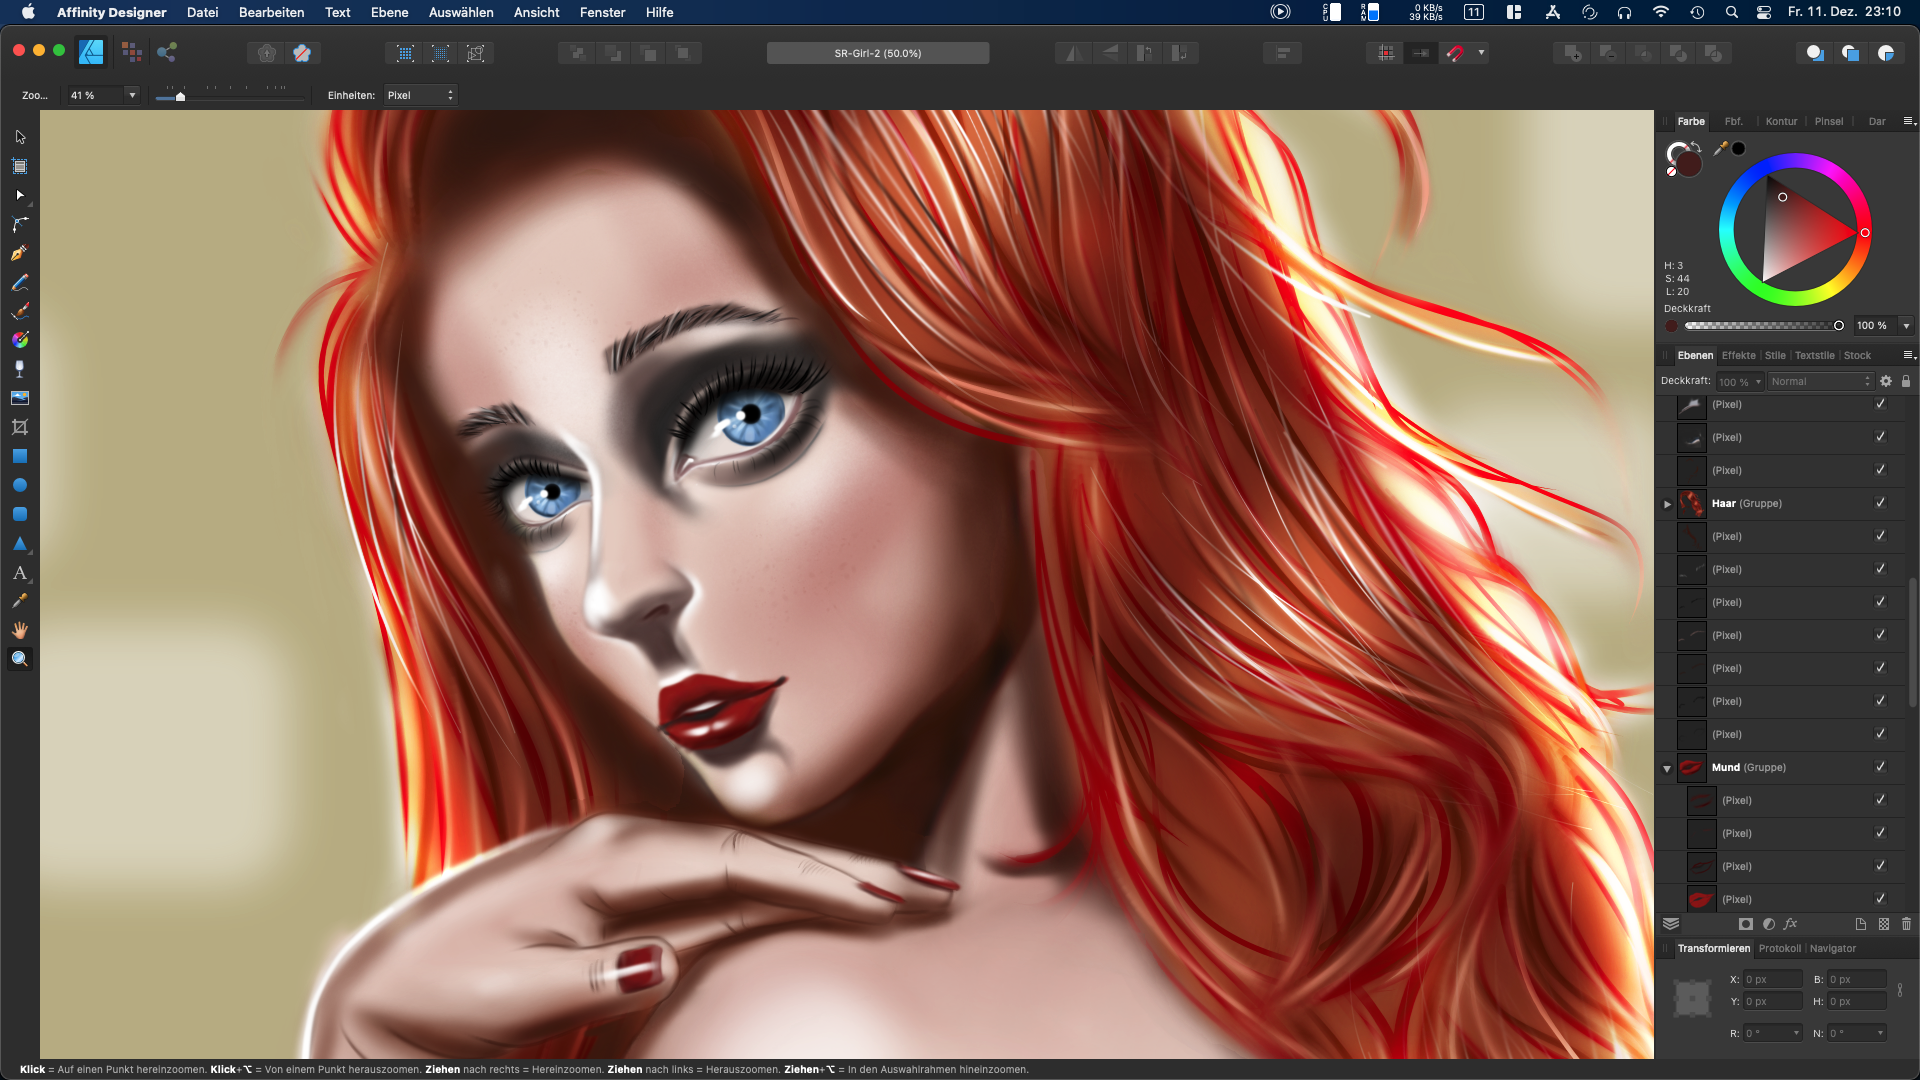
Task: Uncheck the topmost Pixel layer visibility
Action: (1880, 404)
